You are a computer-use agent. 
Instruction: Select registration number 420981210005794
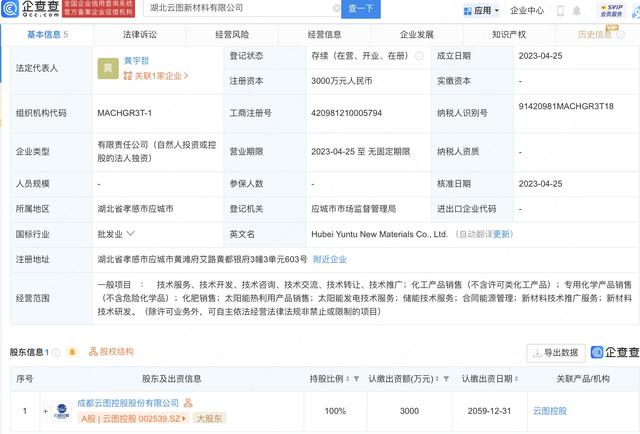[346, 113]
